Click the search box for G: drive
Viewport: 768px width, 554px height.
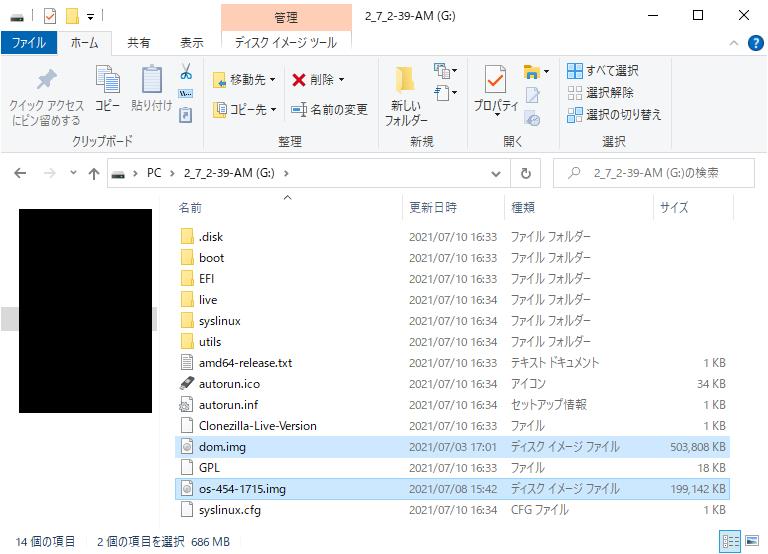[654, 173]
